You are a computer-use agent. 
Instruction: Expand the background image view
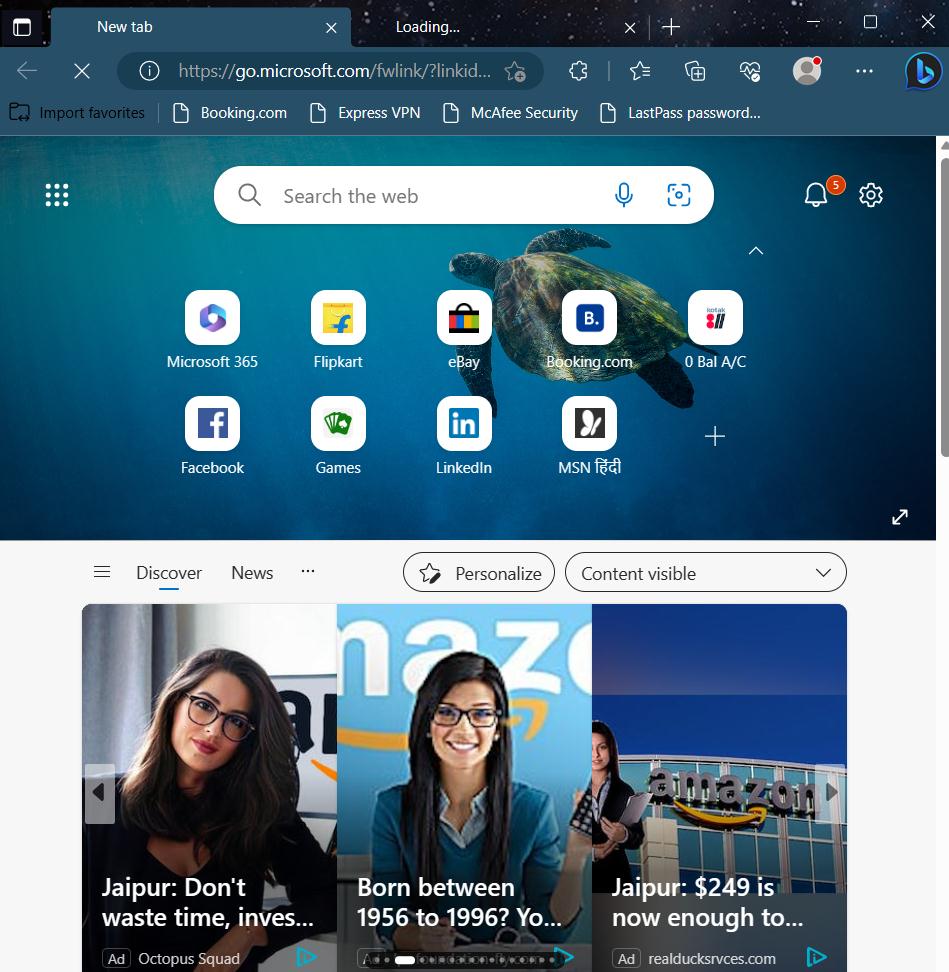click(x=899, y=517)
